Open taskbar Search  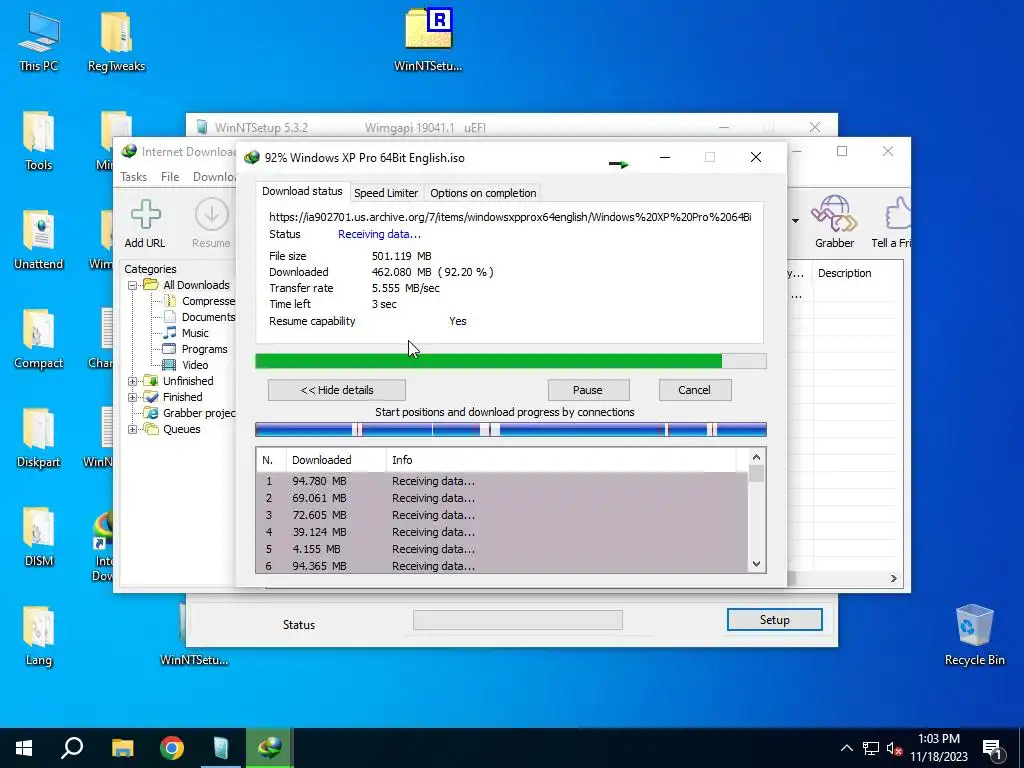coord(72,748)
